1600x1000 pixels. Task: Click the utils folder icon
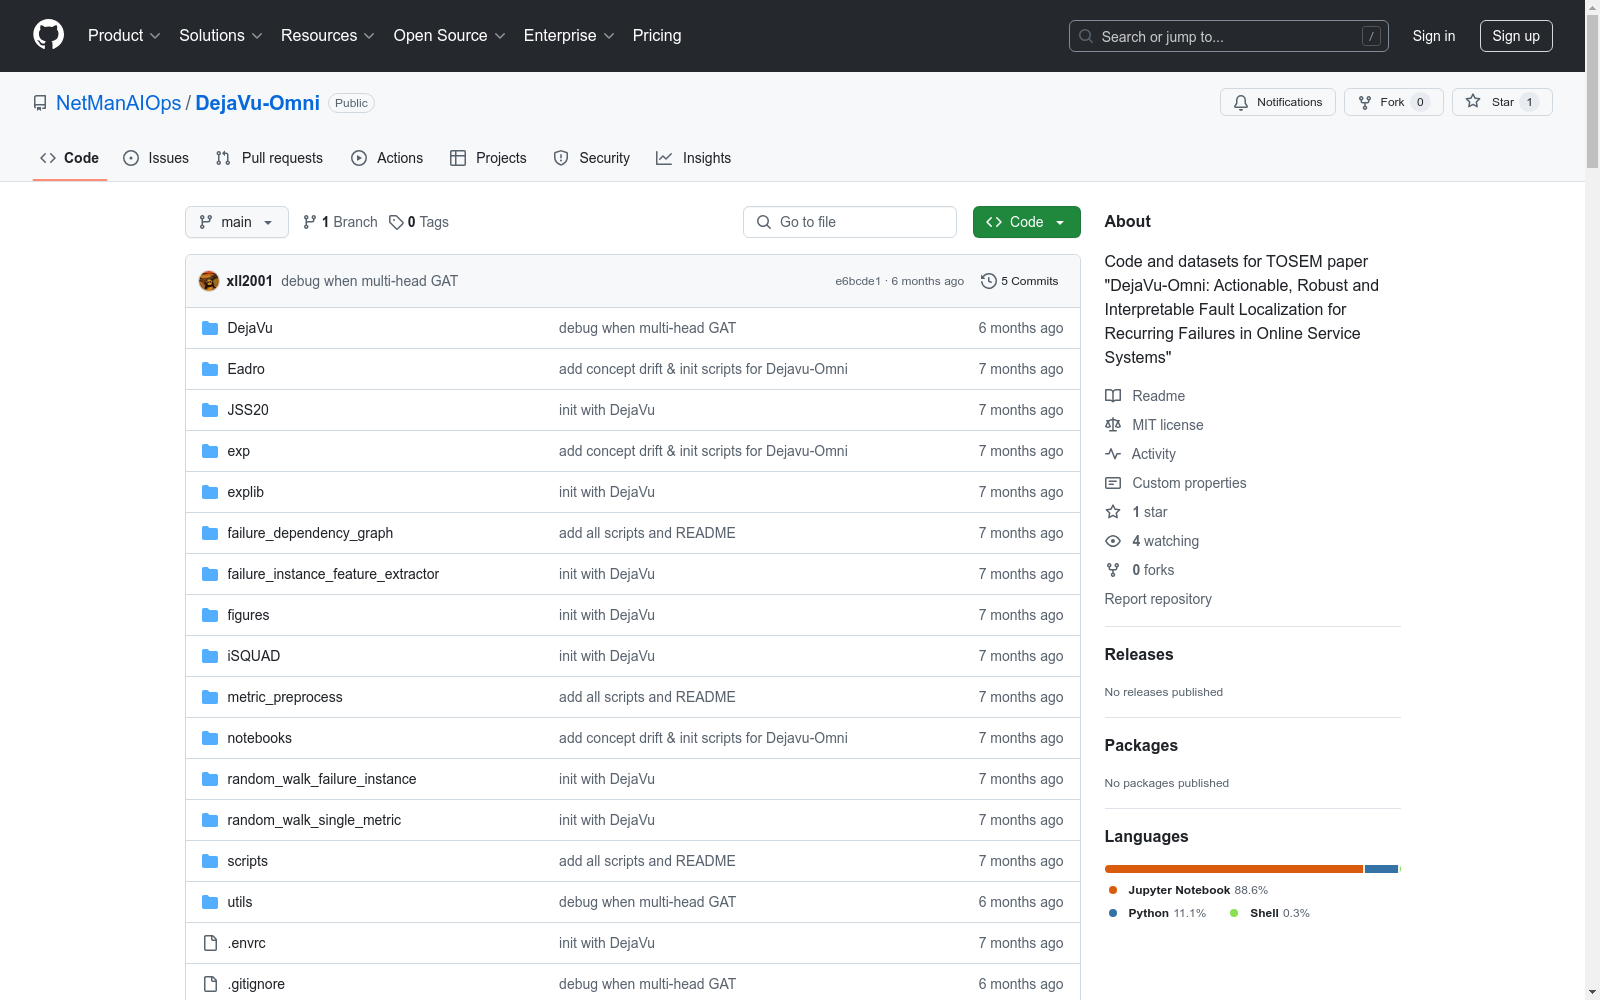click(x=210, y=902)
